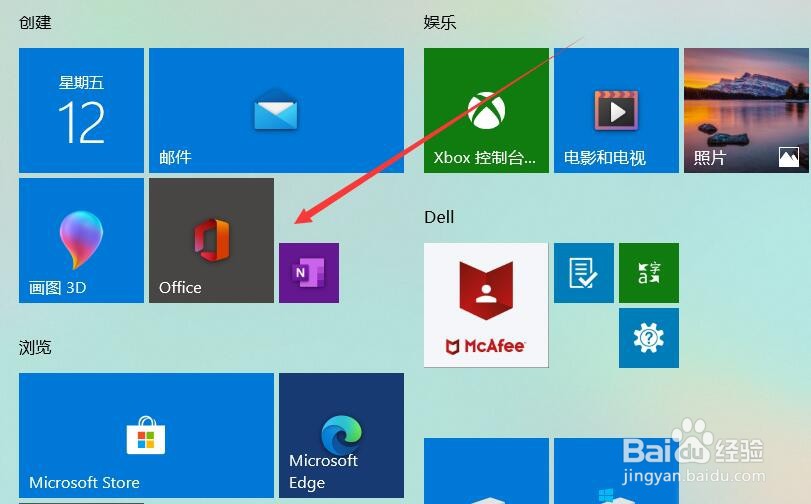Open the gear help support tile
The height and width of the screenshot is (504, 811).
tap(649, 338)
